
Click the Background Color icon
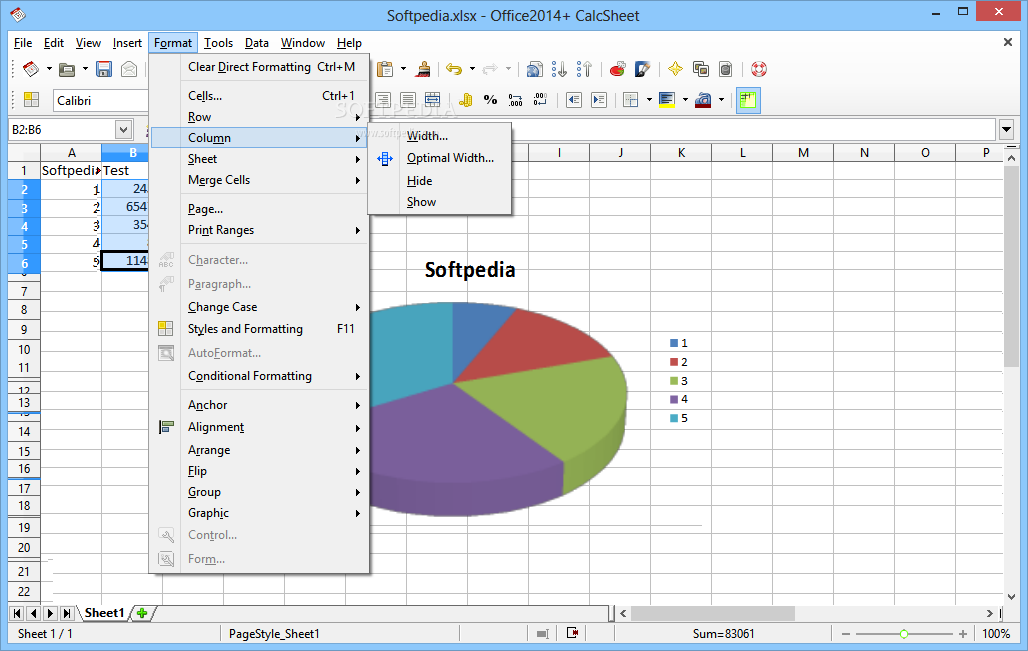pyautogui.click(x=667, y=100)
